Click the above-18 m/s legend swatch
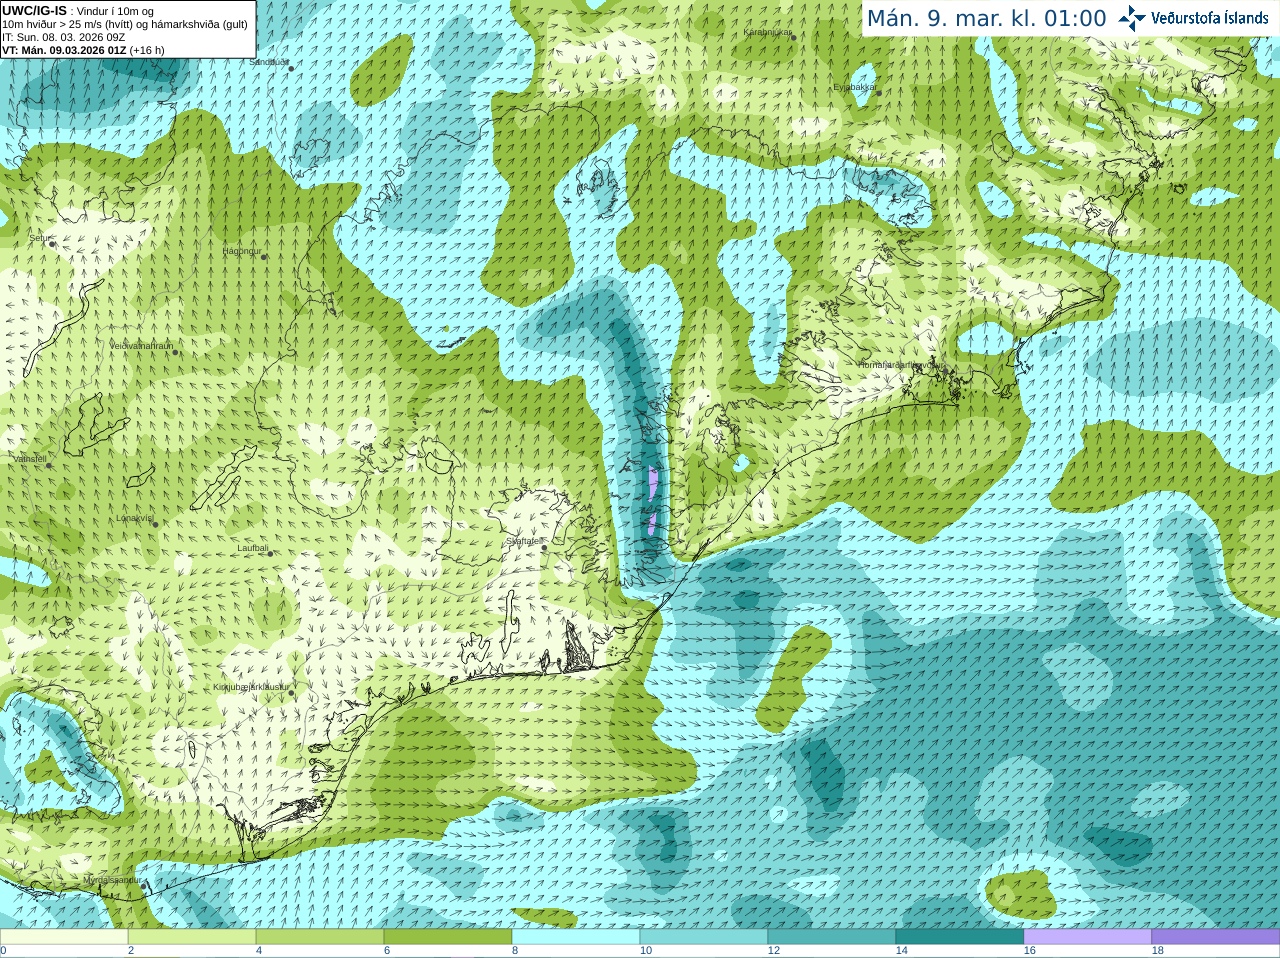 1216,937
